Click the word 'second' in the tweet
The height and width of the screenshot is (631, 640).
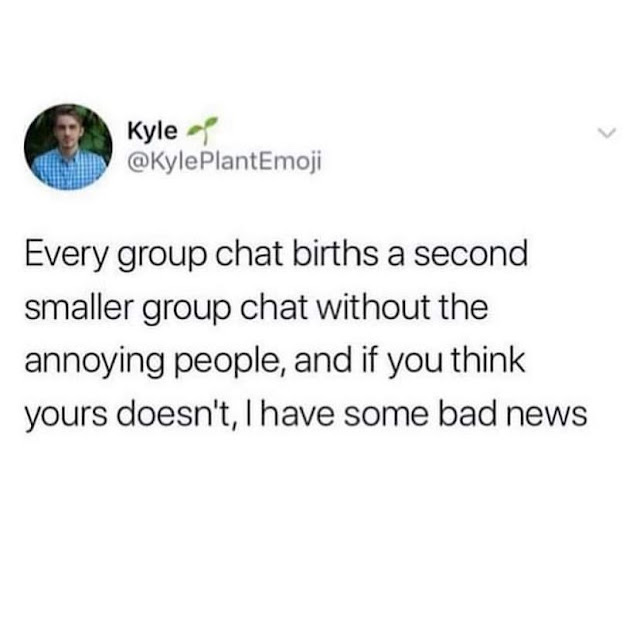pyautogui.click(x=471, y=254)
